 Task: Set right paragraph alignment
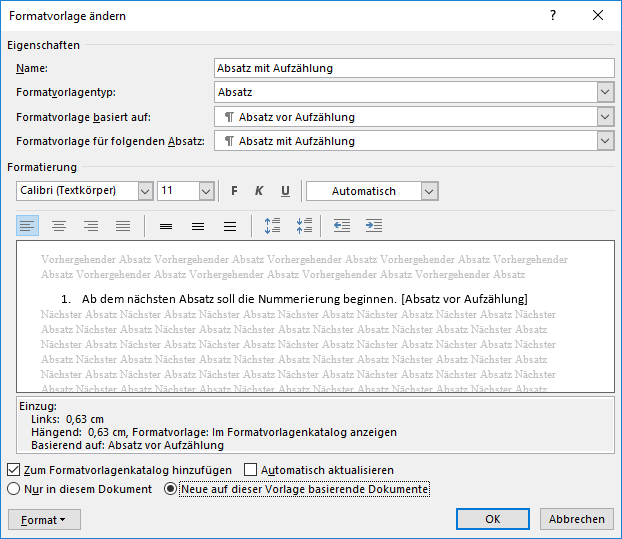pyautogui.click(x=91, y=226)
